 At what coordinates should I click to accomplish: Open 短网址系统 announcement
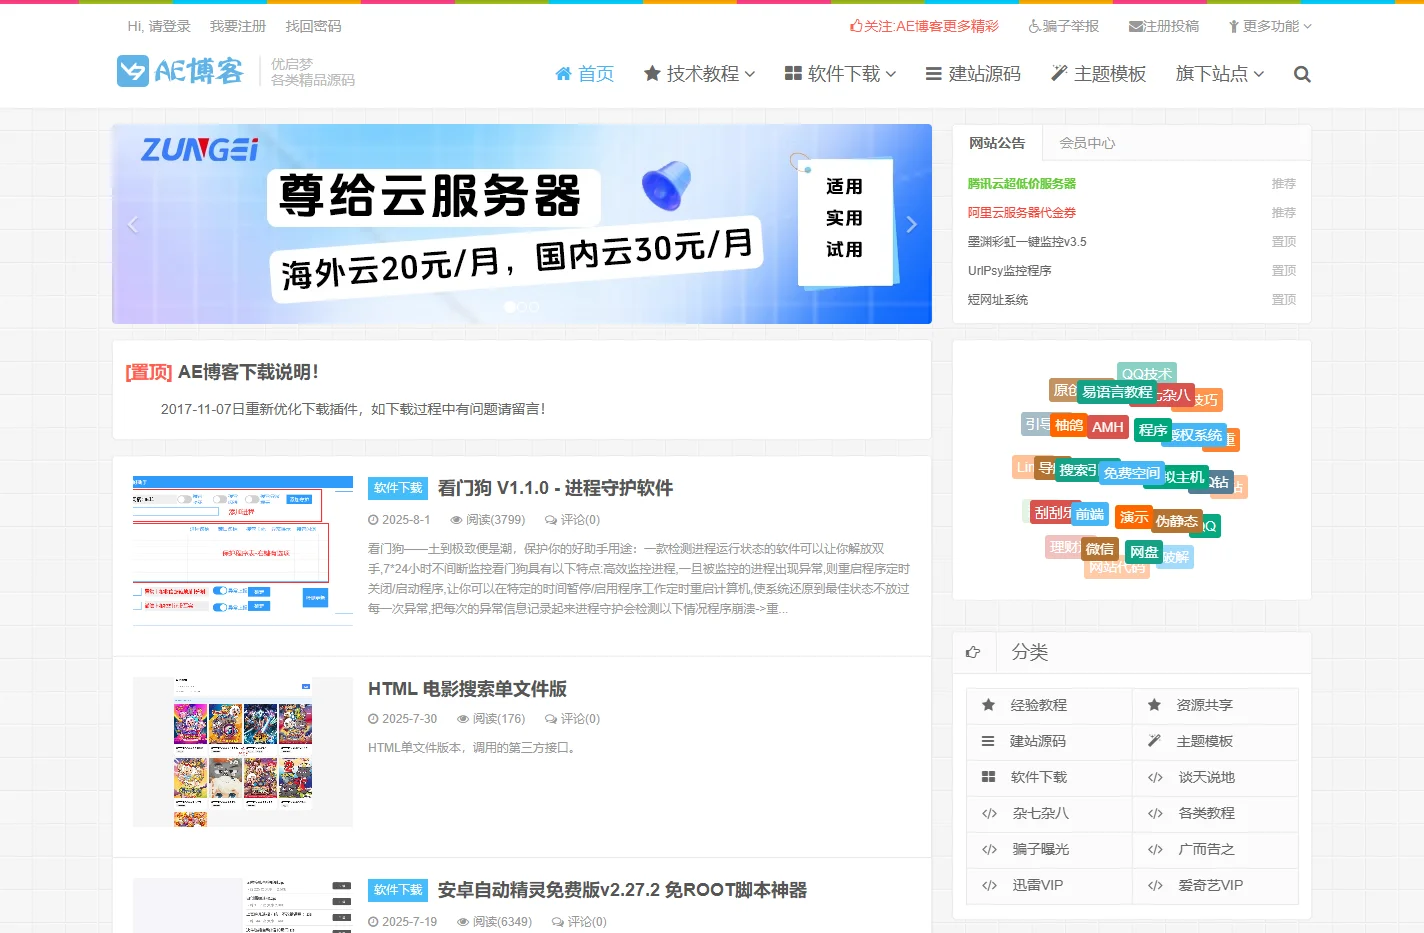tap(998, 300)
